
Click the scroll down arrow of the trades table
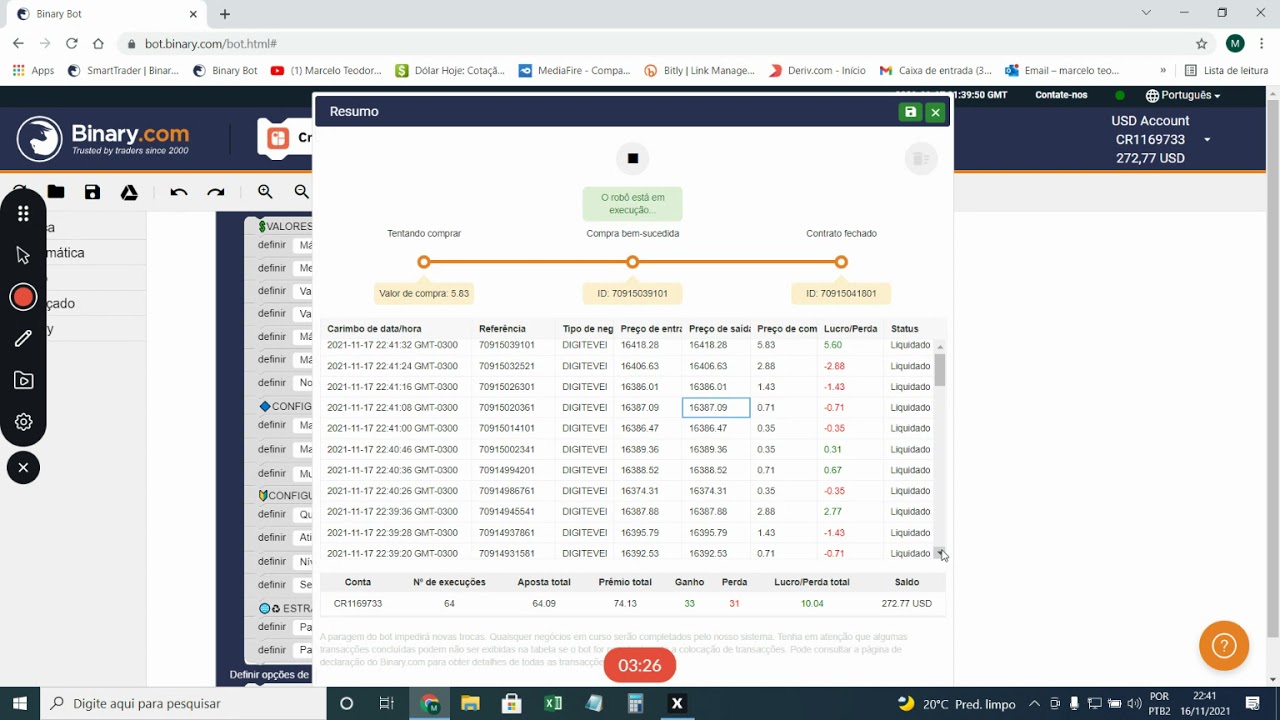click(x=940, y=553)
